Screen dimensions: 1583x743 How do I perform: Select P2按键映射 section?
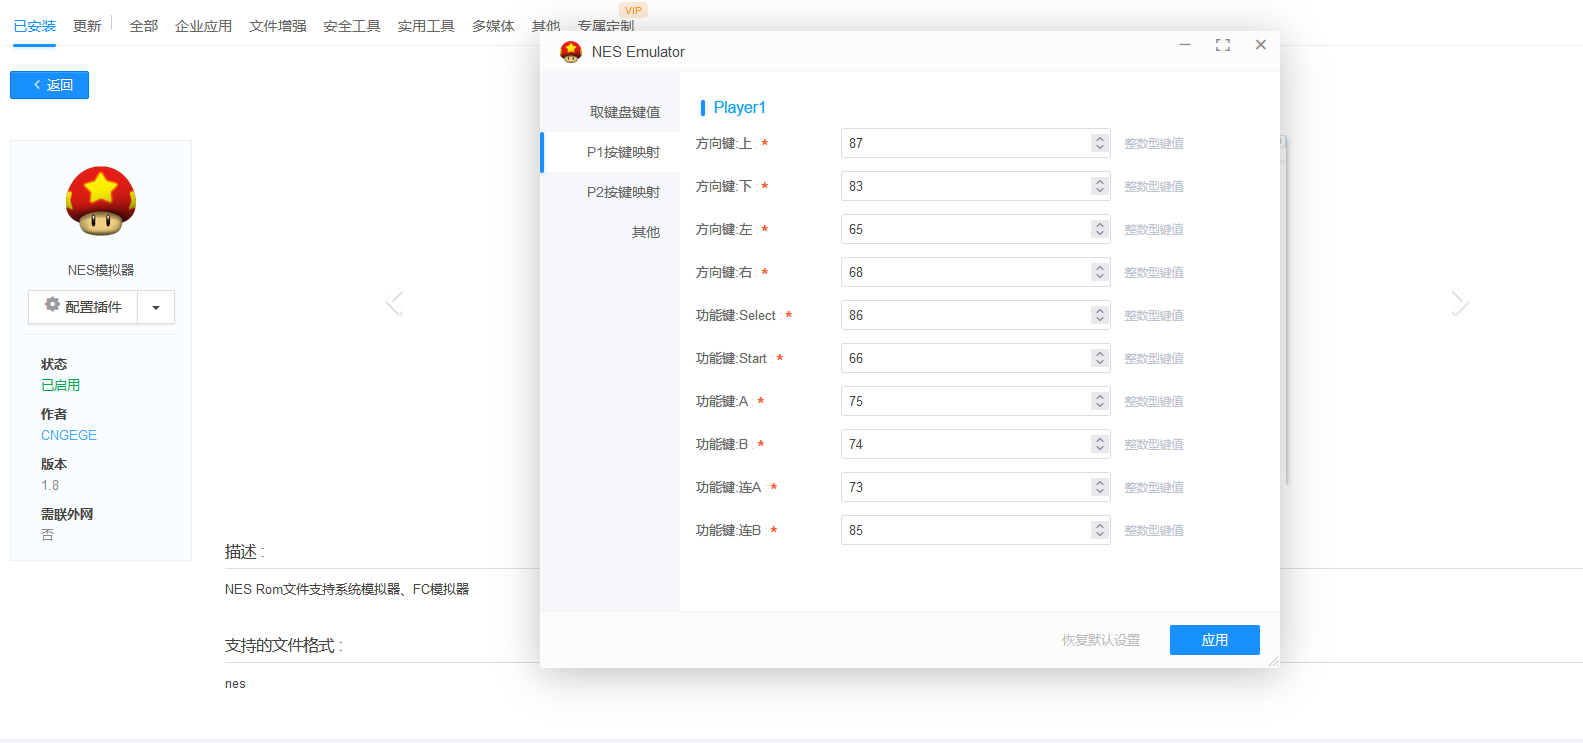(610, 192)
